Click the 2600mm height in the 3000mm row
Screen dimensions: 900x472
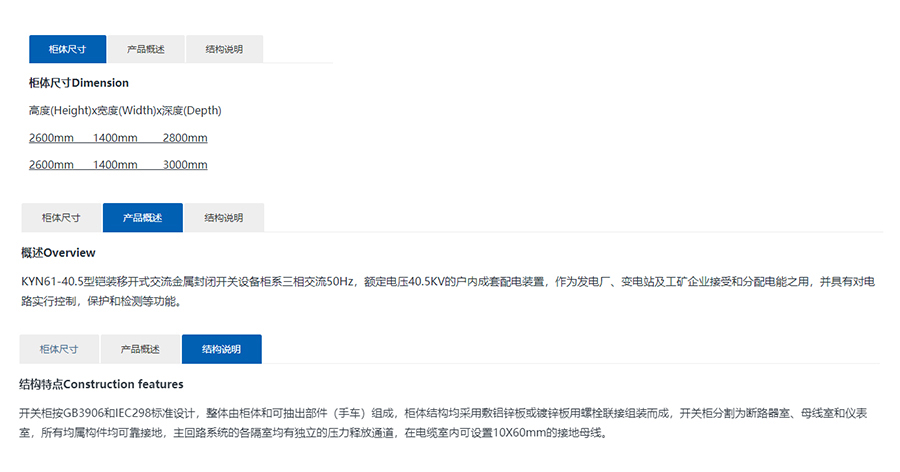tap(51, 165)
